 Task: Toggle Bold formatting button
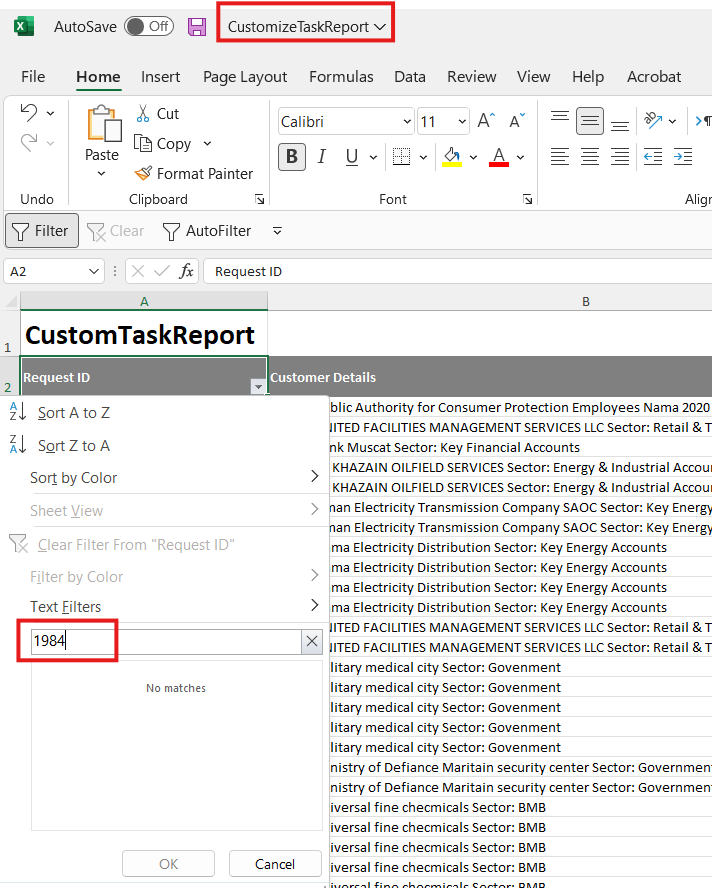click(292, 156)
